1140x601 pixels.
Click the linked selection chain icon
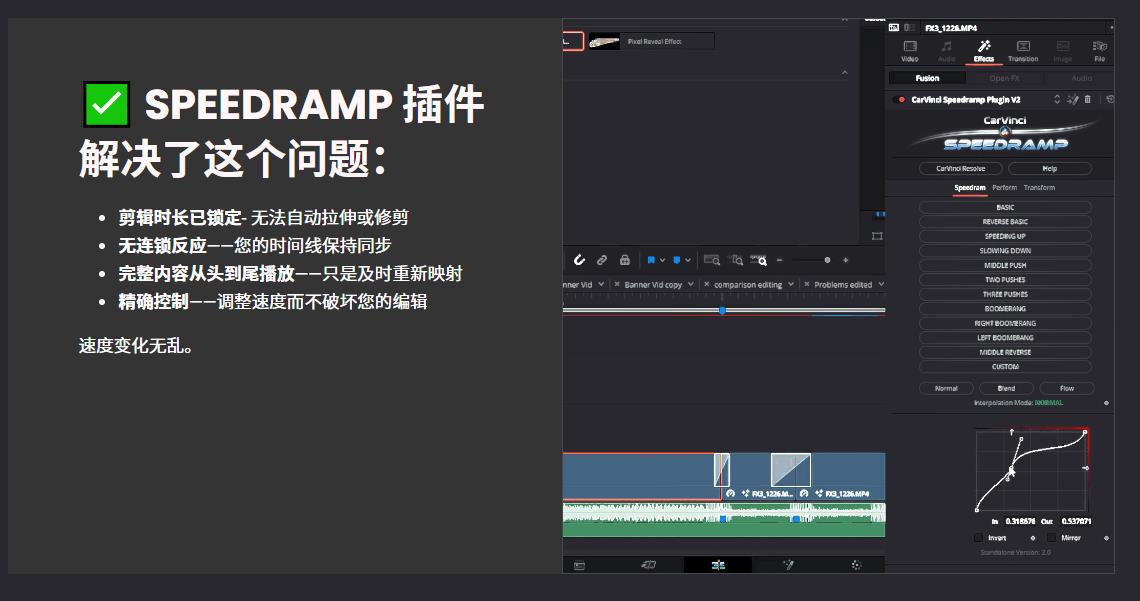point(602,260)
